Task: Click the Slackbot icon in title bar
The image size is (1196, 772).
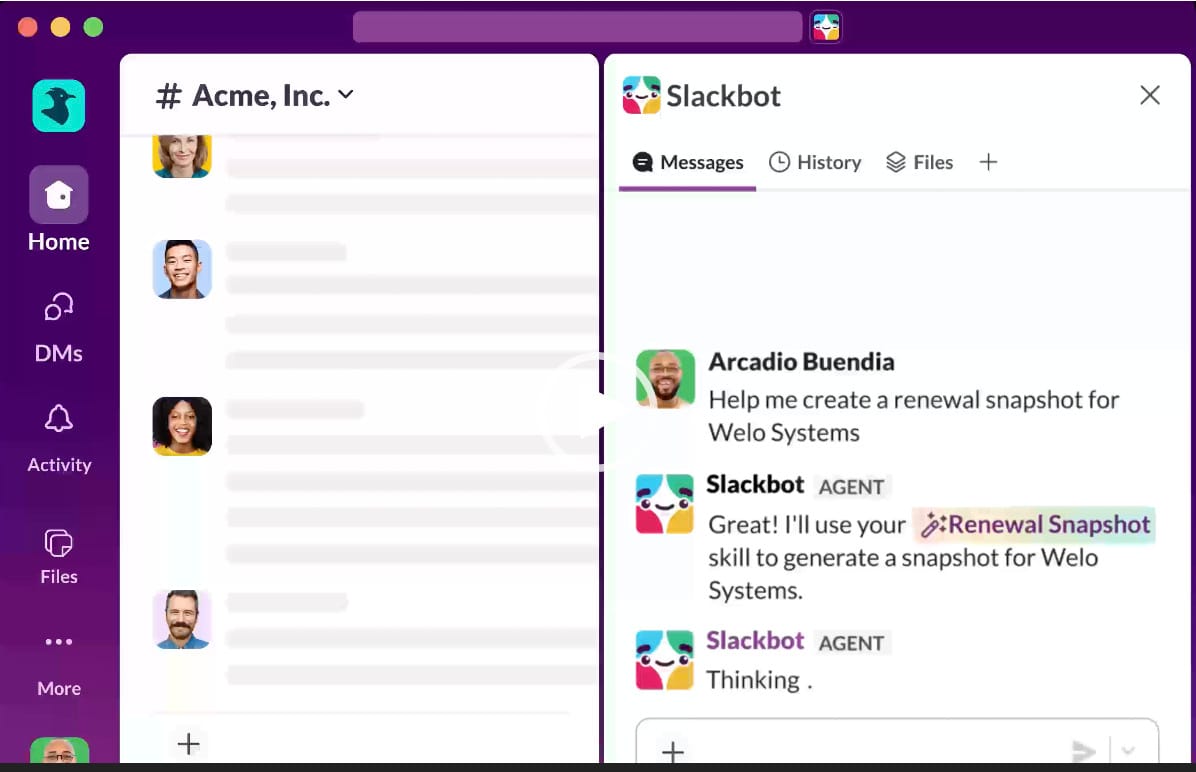Action: [826, 27]
